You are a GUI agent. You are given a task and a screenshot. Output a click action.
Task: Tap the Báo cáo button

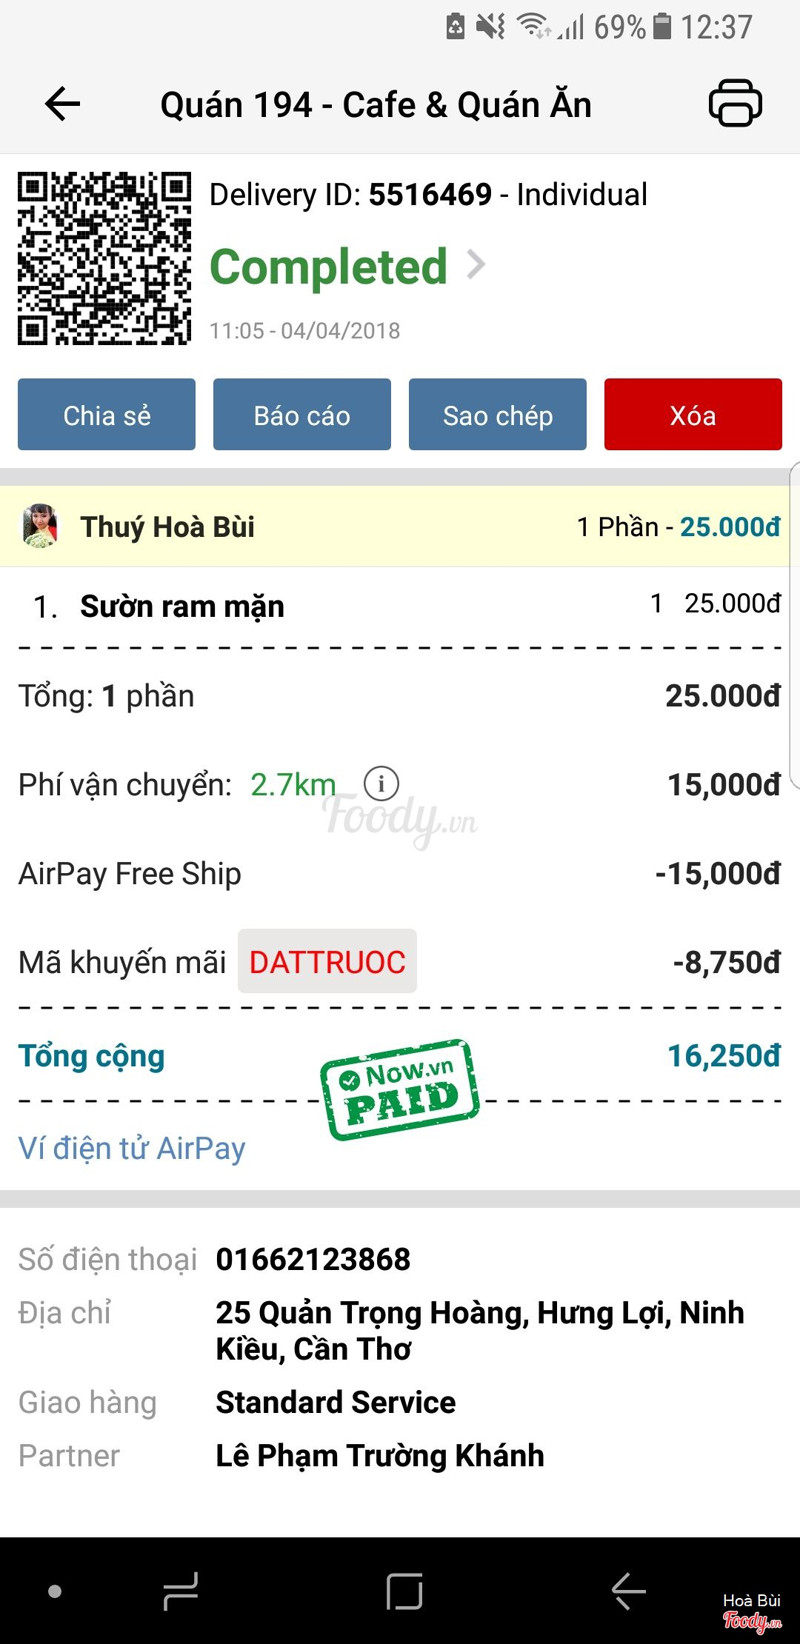(x=302, y=415)
